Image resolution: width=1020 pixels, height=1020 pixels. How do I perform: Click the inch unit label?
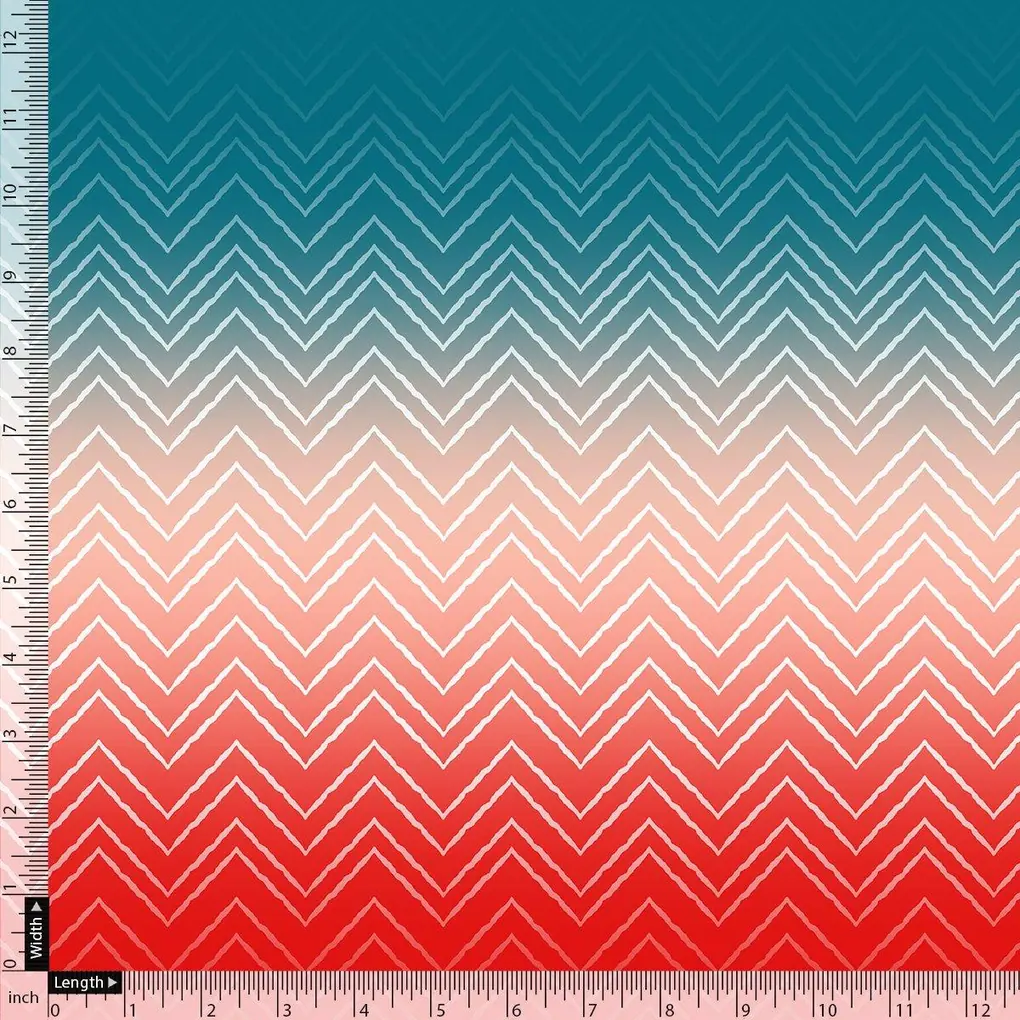pyautogui.click(x=25, y=997)
